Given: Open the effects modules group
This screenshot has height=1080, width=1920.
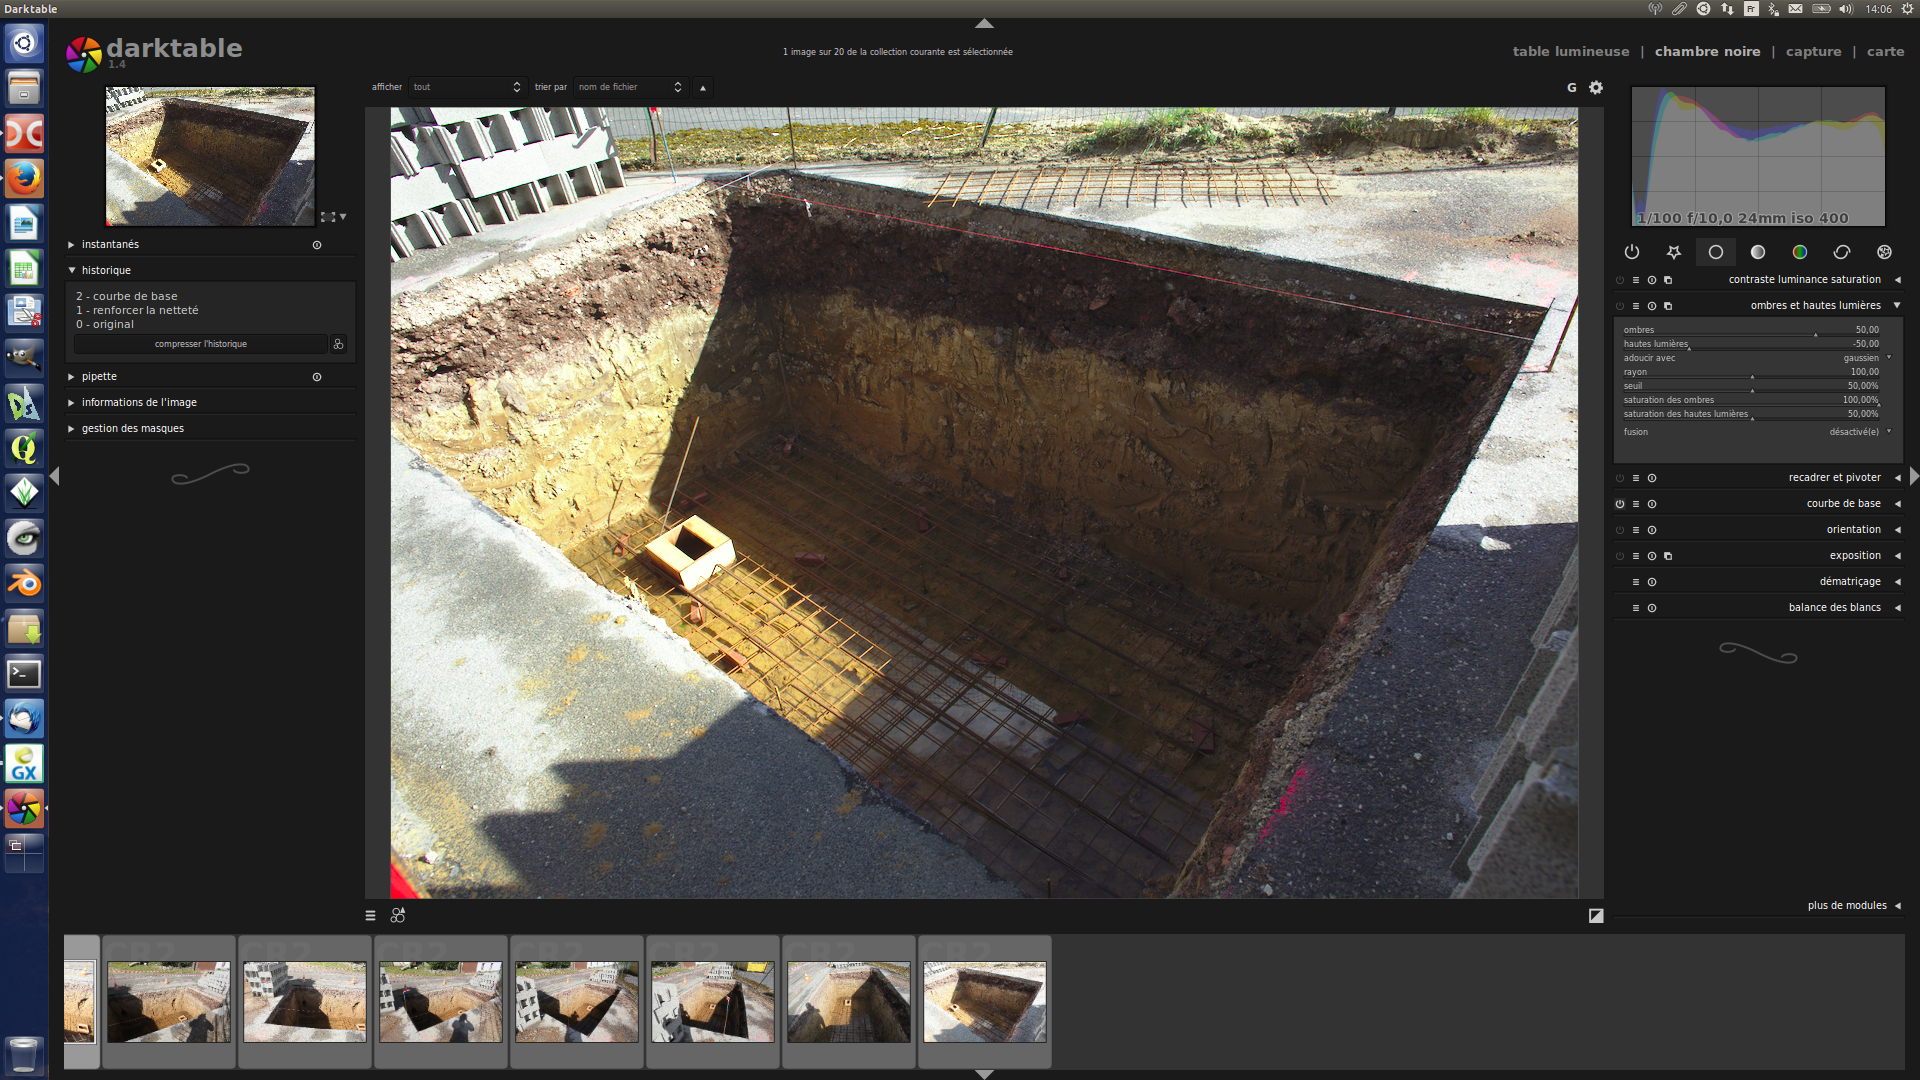Looking at the screenshot, I should point(1884,252).
